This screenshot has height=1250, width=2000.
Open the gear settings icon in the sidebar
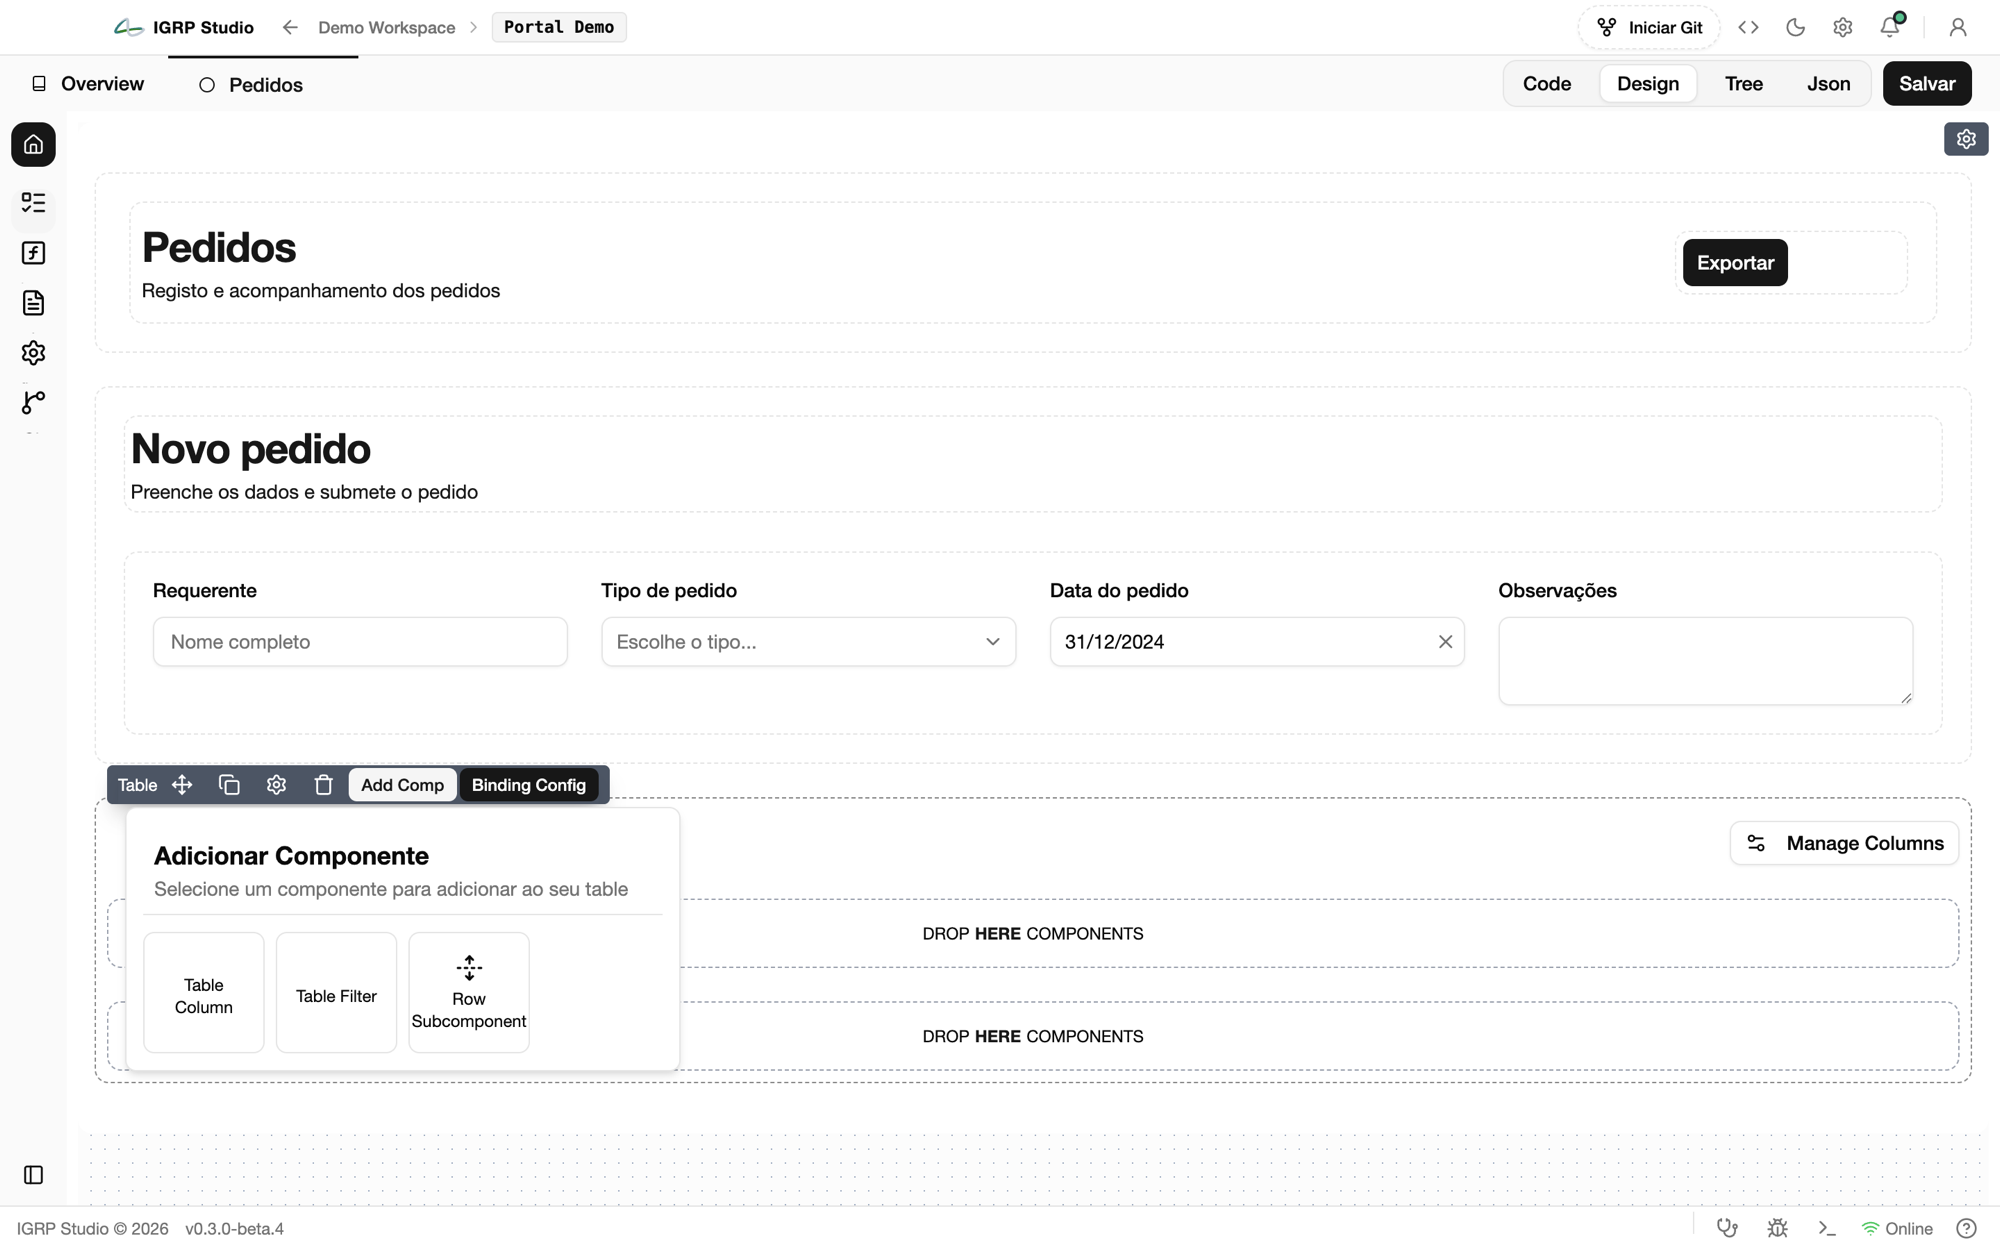tap(33, 353)
